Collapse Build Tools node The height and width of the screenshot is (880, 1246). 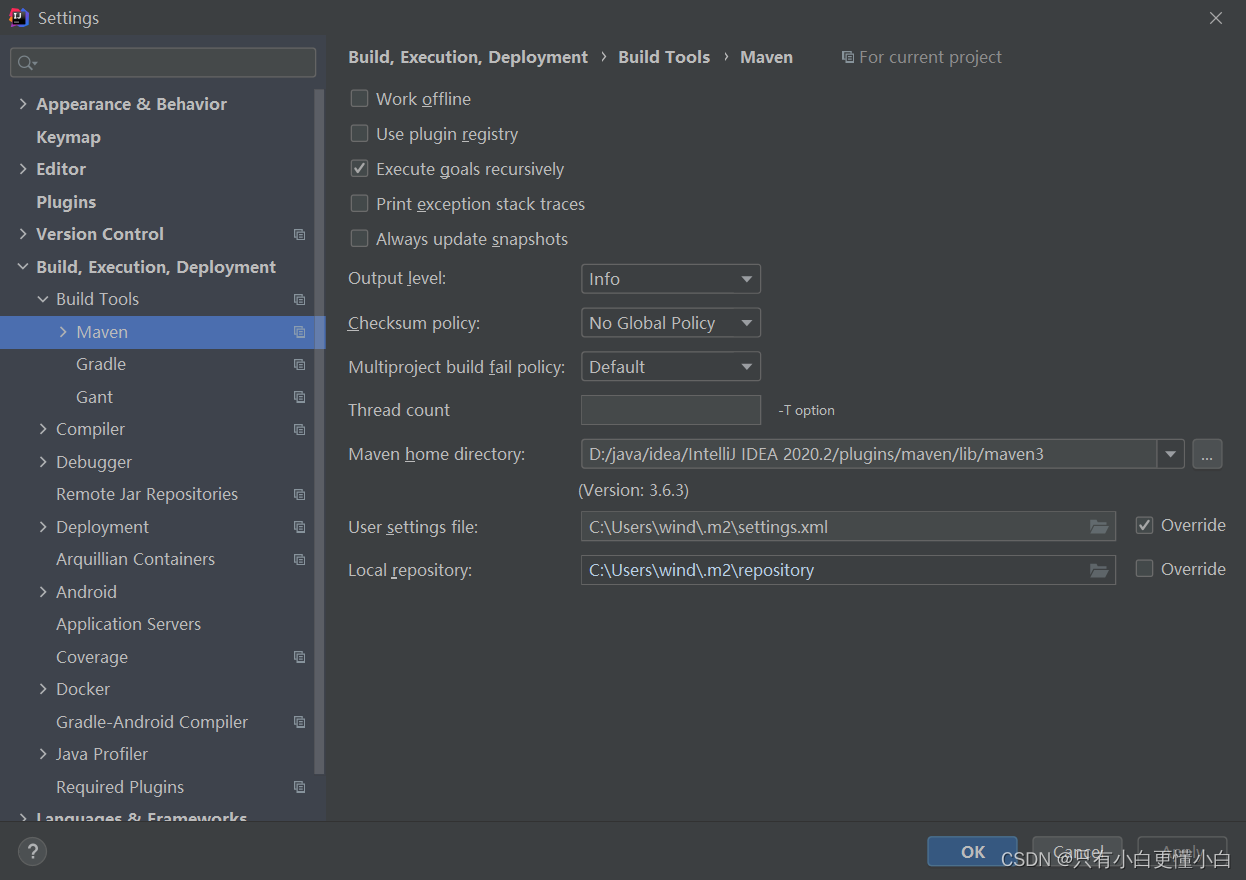pos(43,299)
